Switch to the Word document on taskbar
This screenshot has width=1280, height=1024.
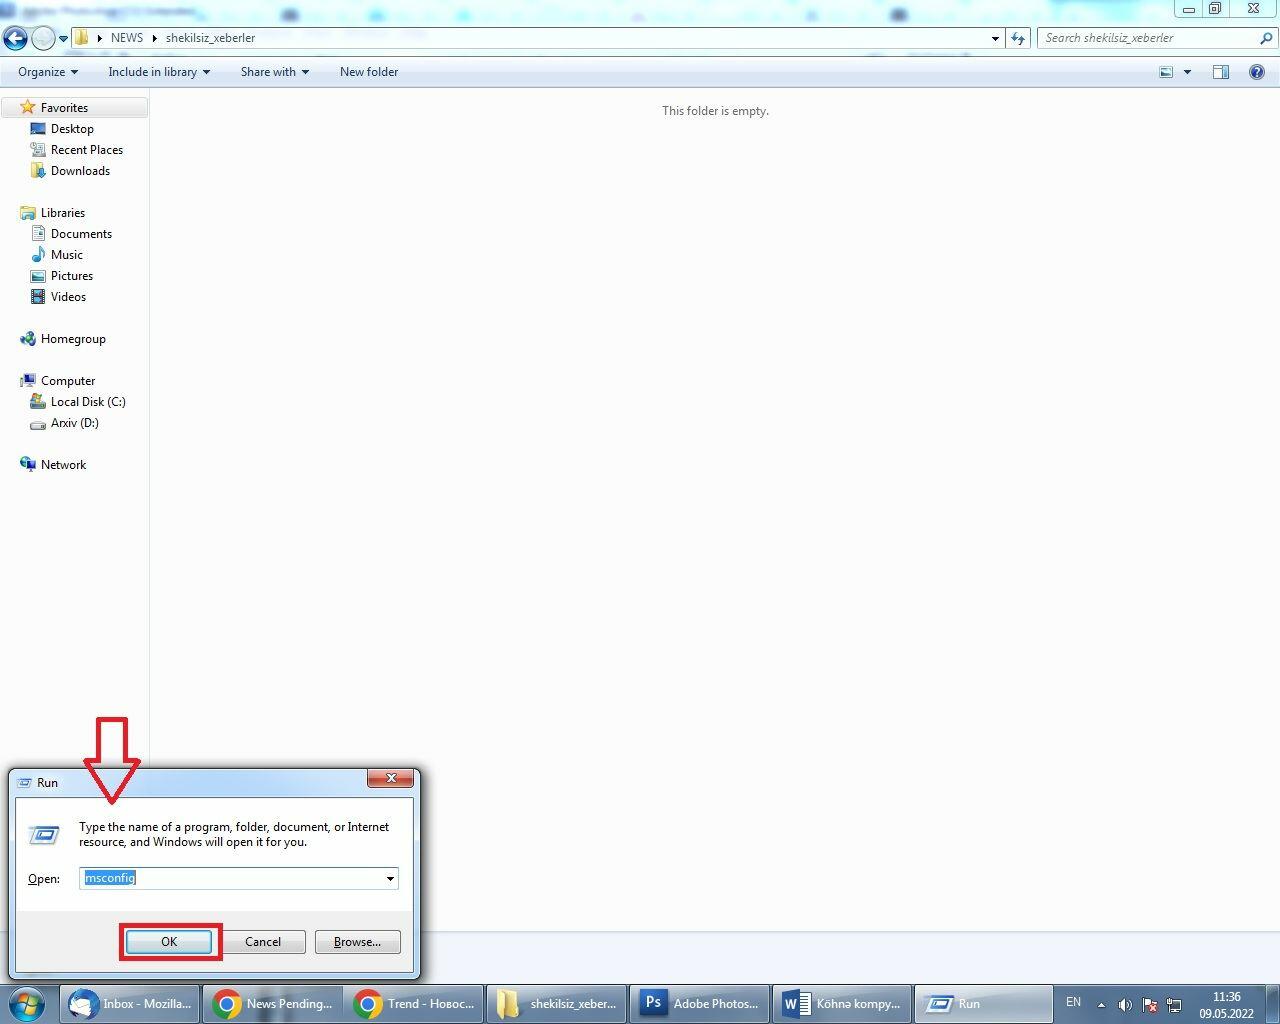842,1003
